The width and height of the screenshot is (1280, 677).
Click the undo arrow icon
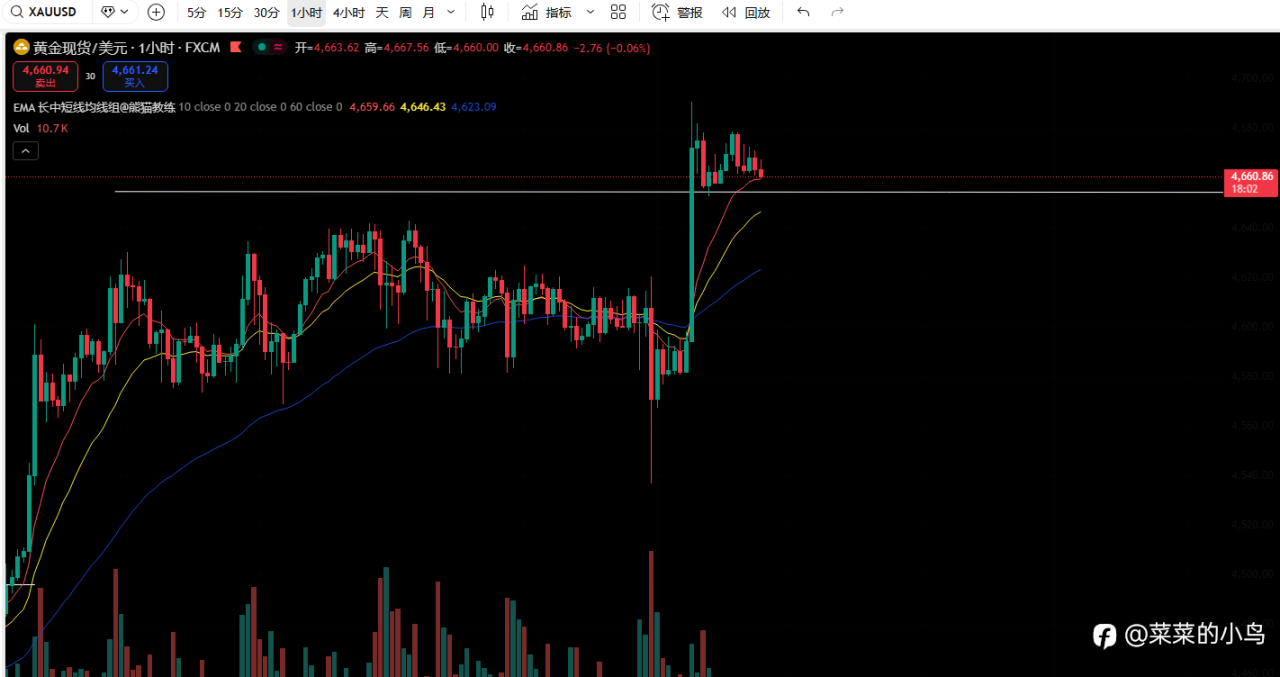tap(803, 12)
